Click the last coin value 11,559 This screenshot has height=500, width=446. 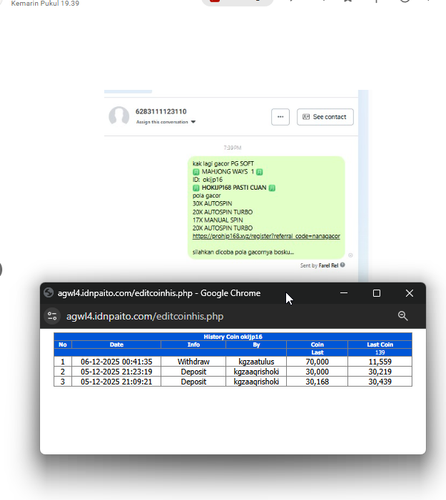pyautogui.click(x=380, y=362)
